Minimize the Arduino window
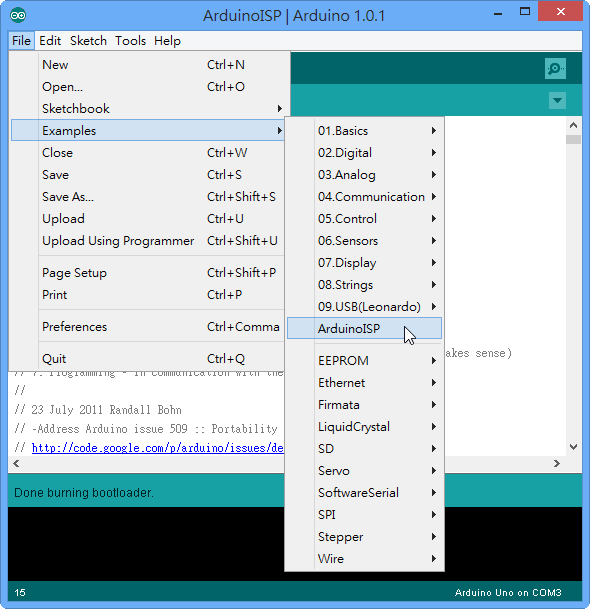 tap(498, 13)
